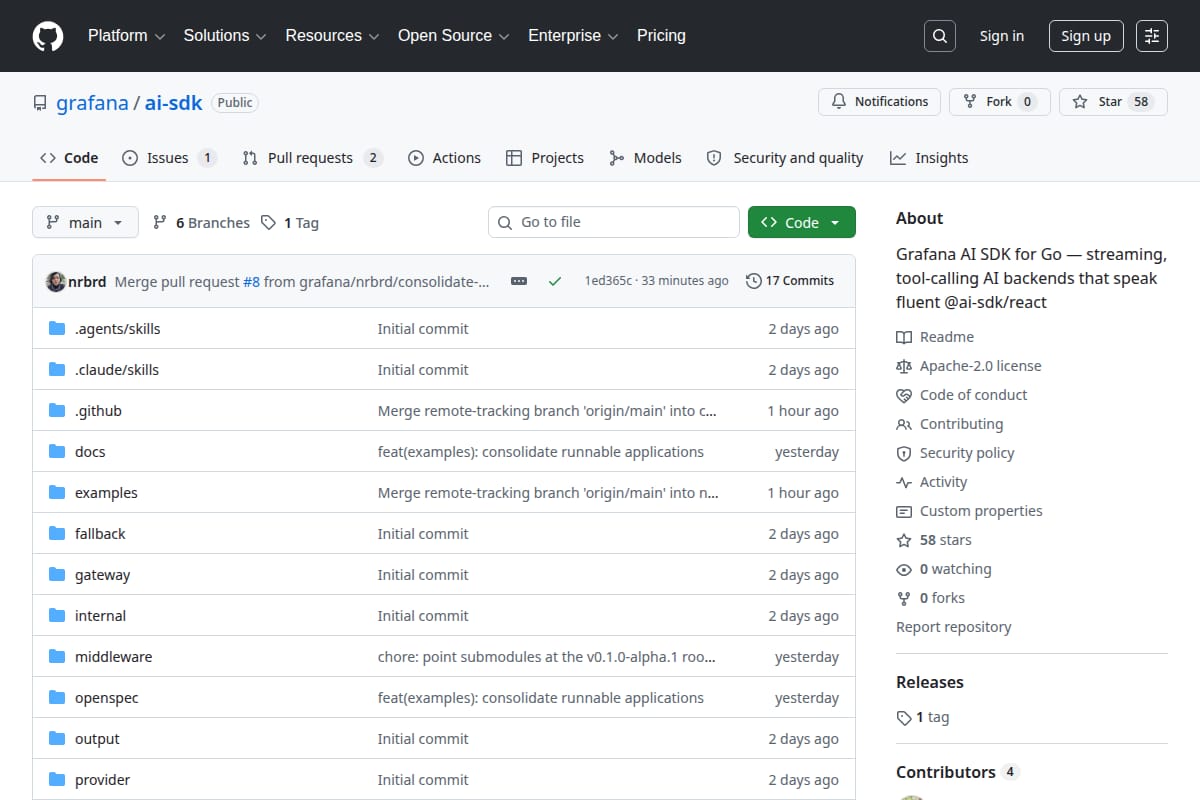This screenshot has height=800, width=1200.
Task: Open the Contributing link
Action: click(949, 424)
